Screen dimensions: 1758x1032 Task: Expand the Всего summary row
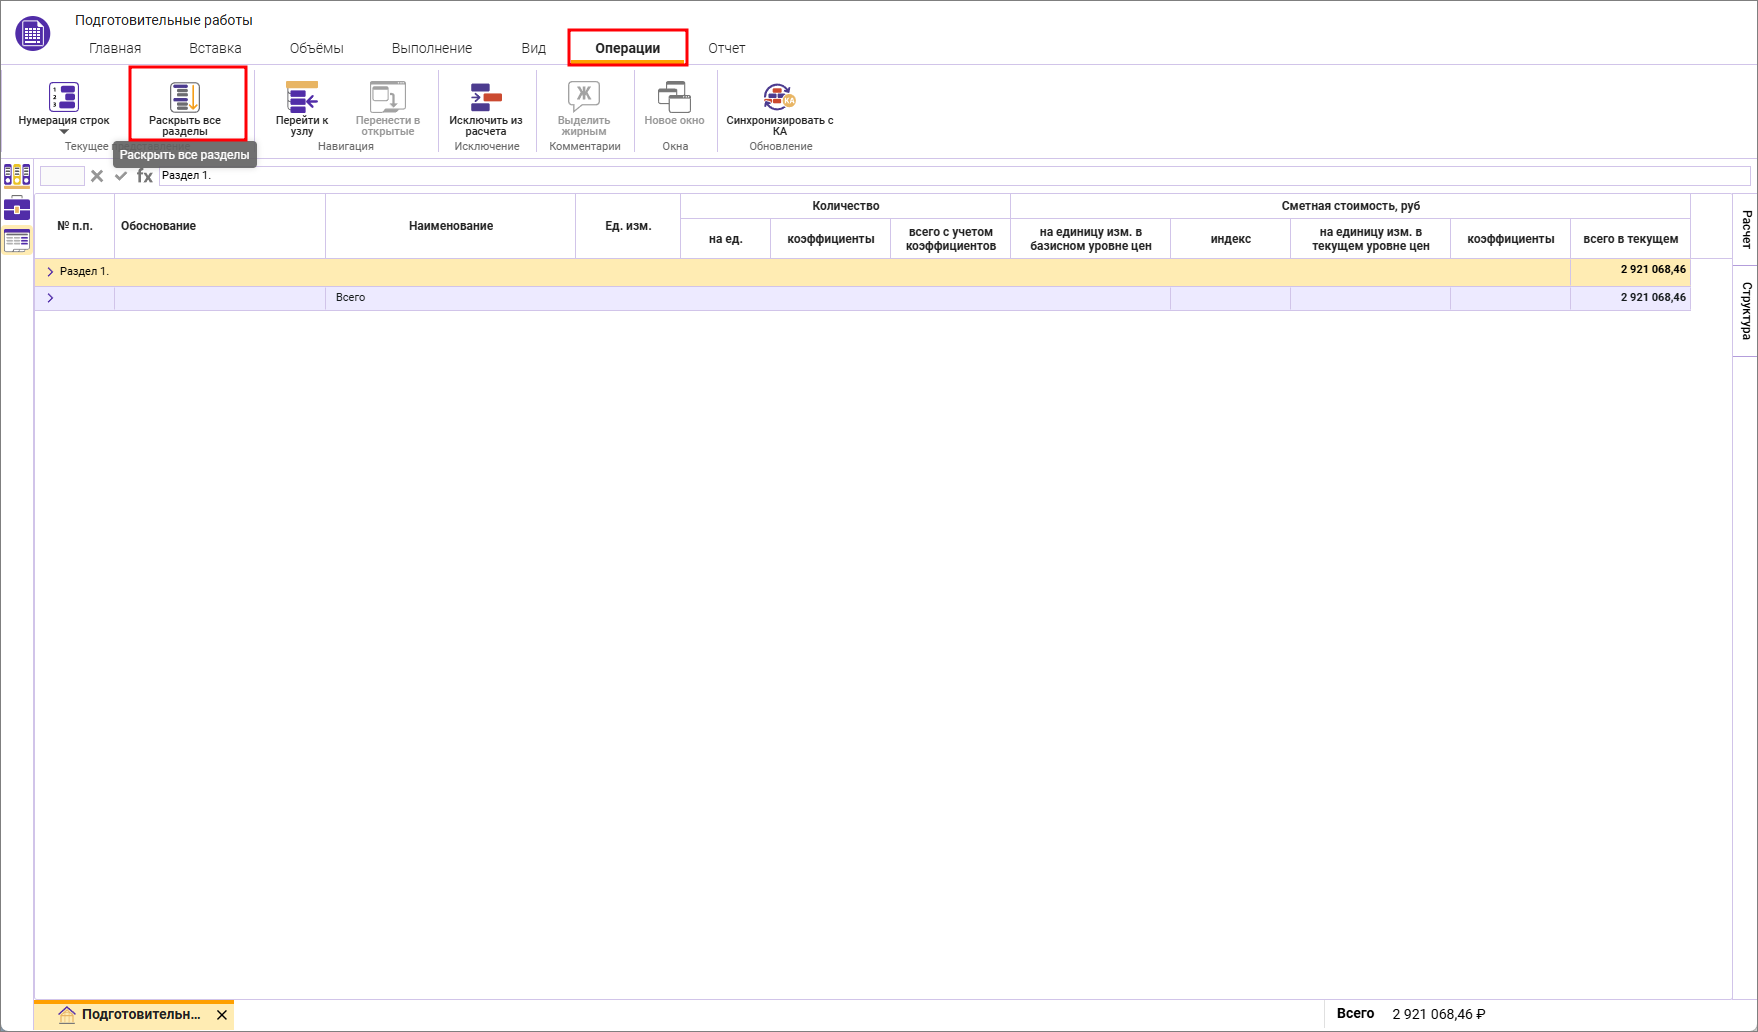[x=50, y=298]
